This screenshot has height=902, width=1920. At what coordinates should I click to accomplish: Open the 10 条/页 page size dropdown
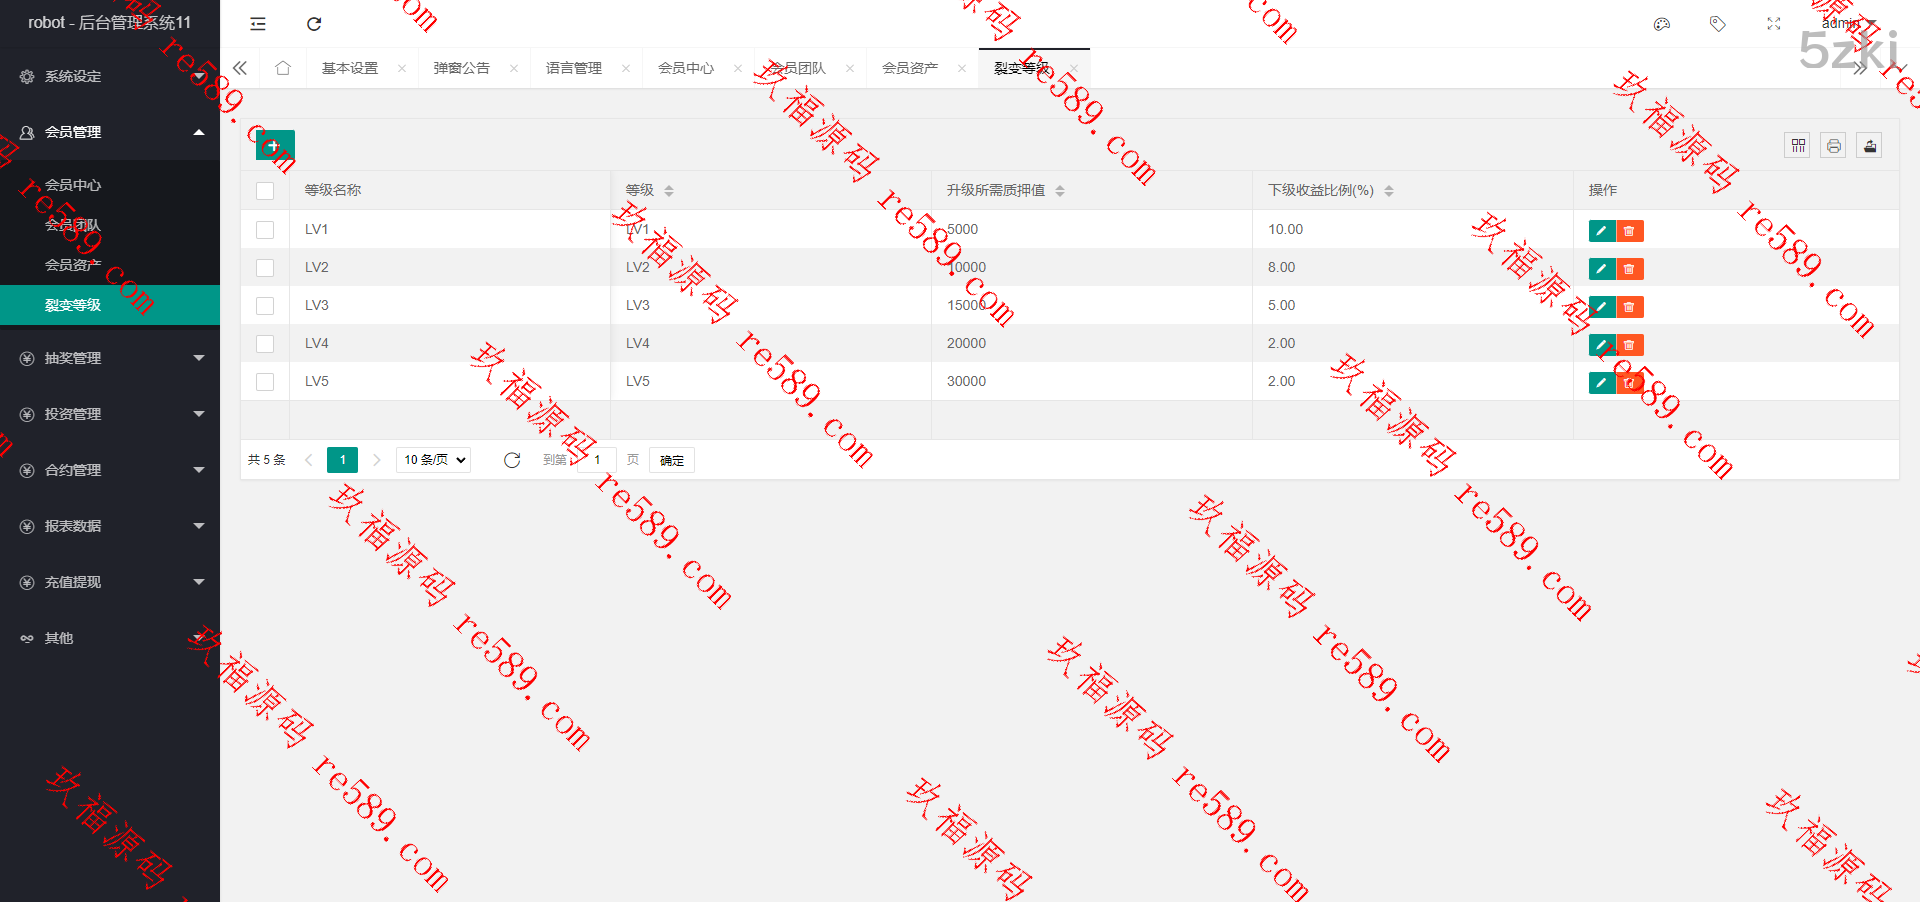click(x=434, y=460)
